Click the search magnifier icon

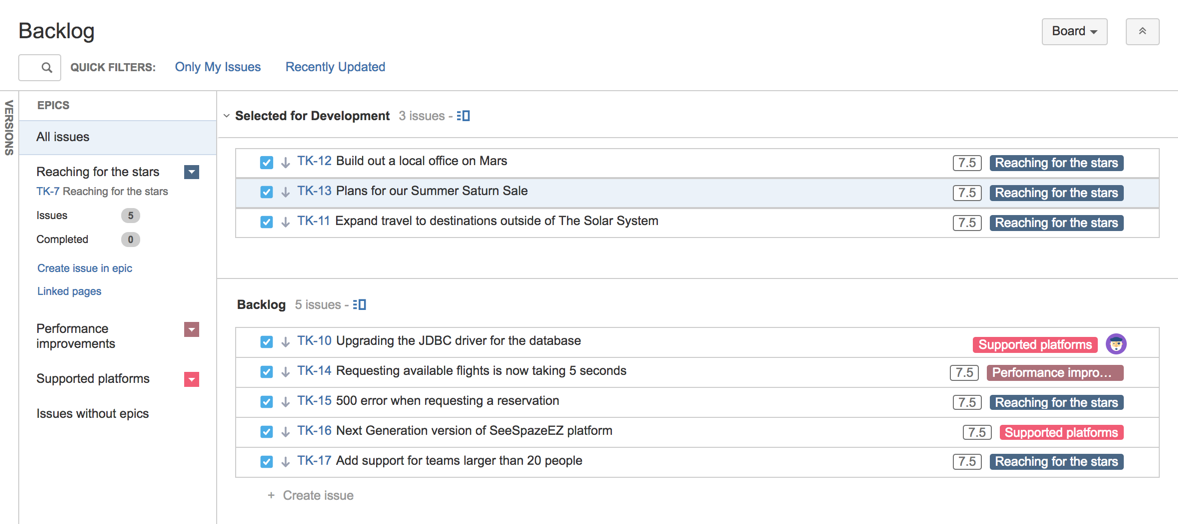click(47, 68)
